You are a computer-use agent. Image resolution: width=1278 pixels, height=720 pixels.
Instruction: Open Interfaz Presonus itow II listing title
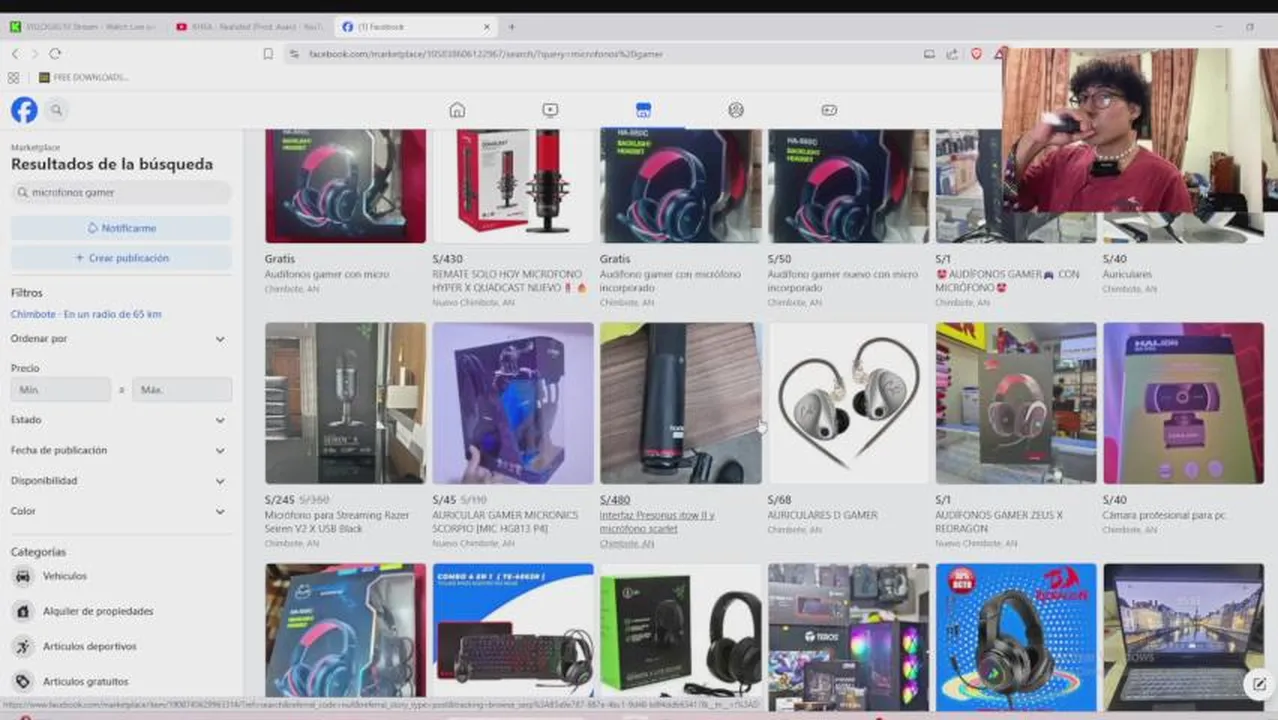(657, 521)
